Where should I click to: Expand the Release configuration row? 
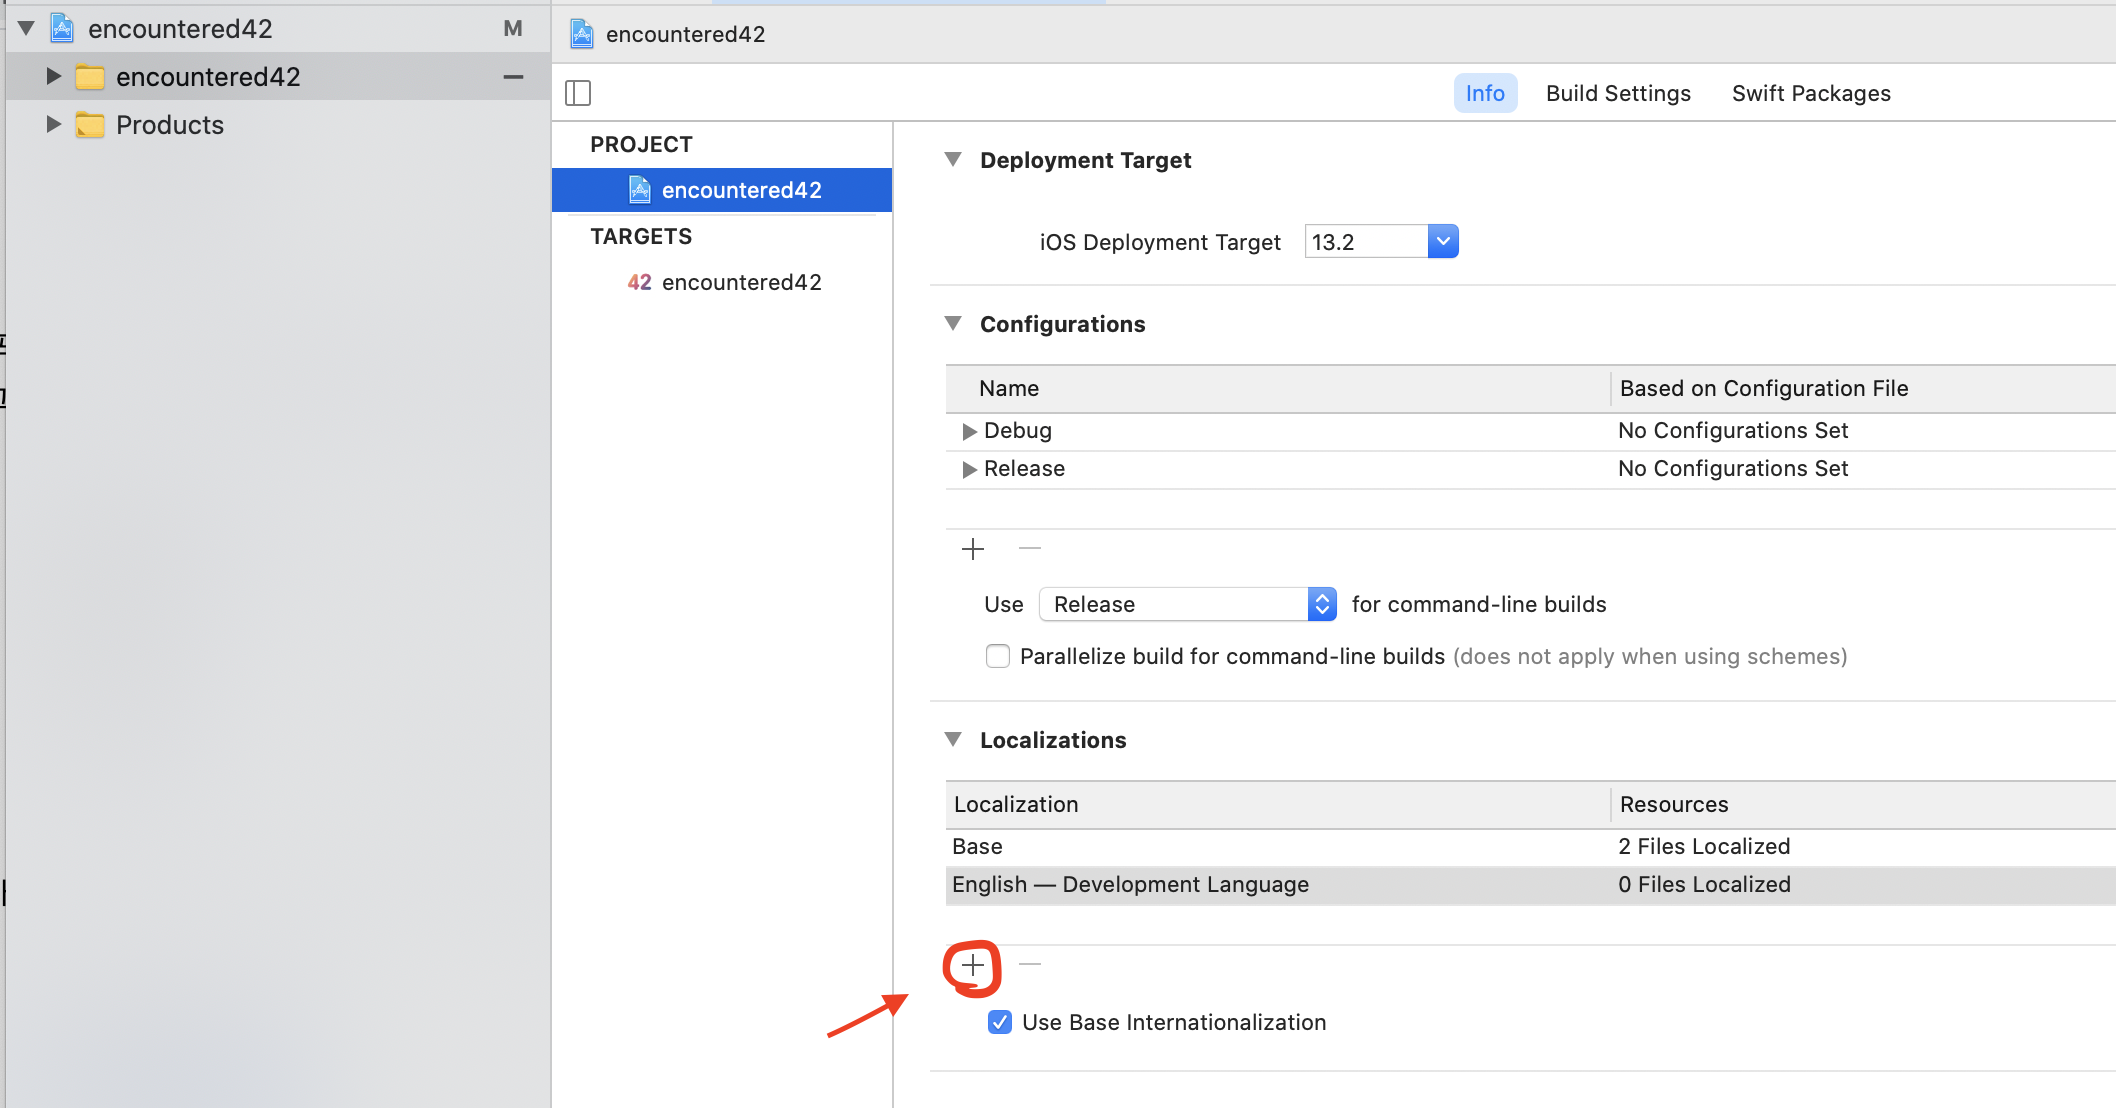[968, 469]
